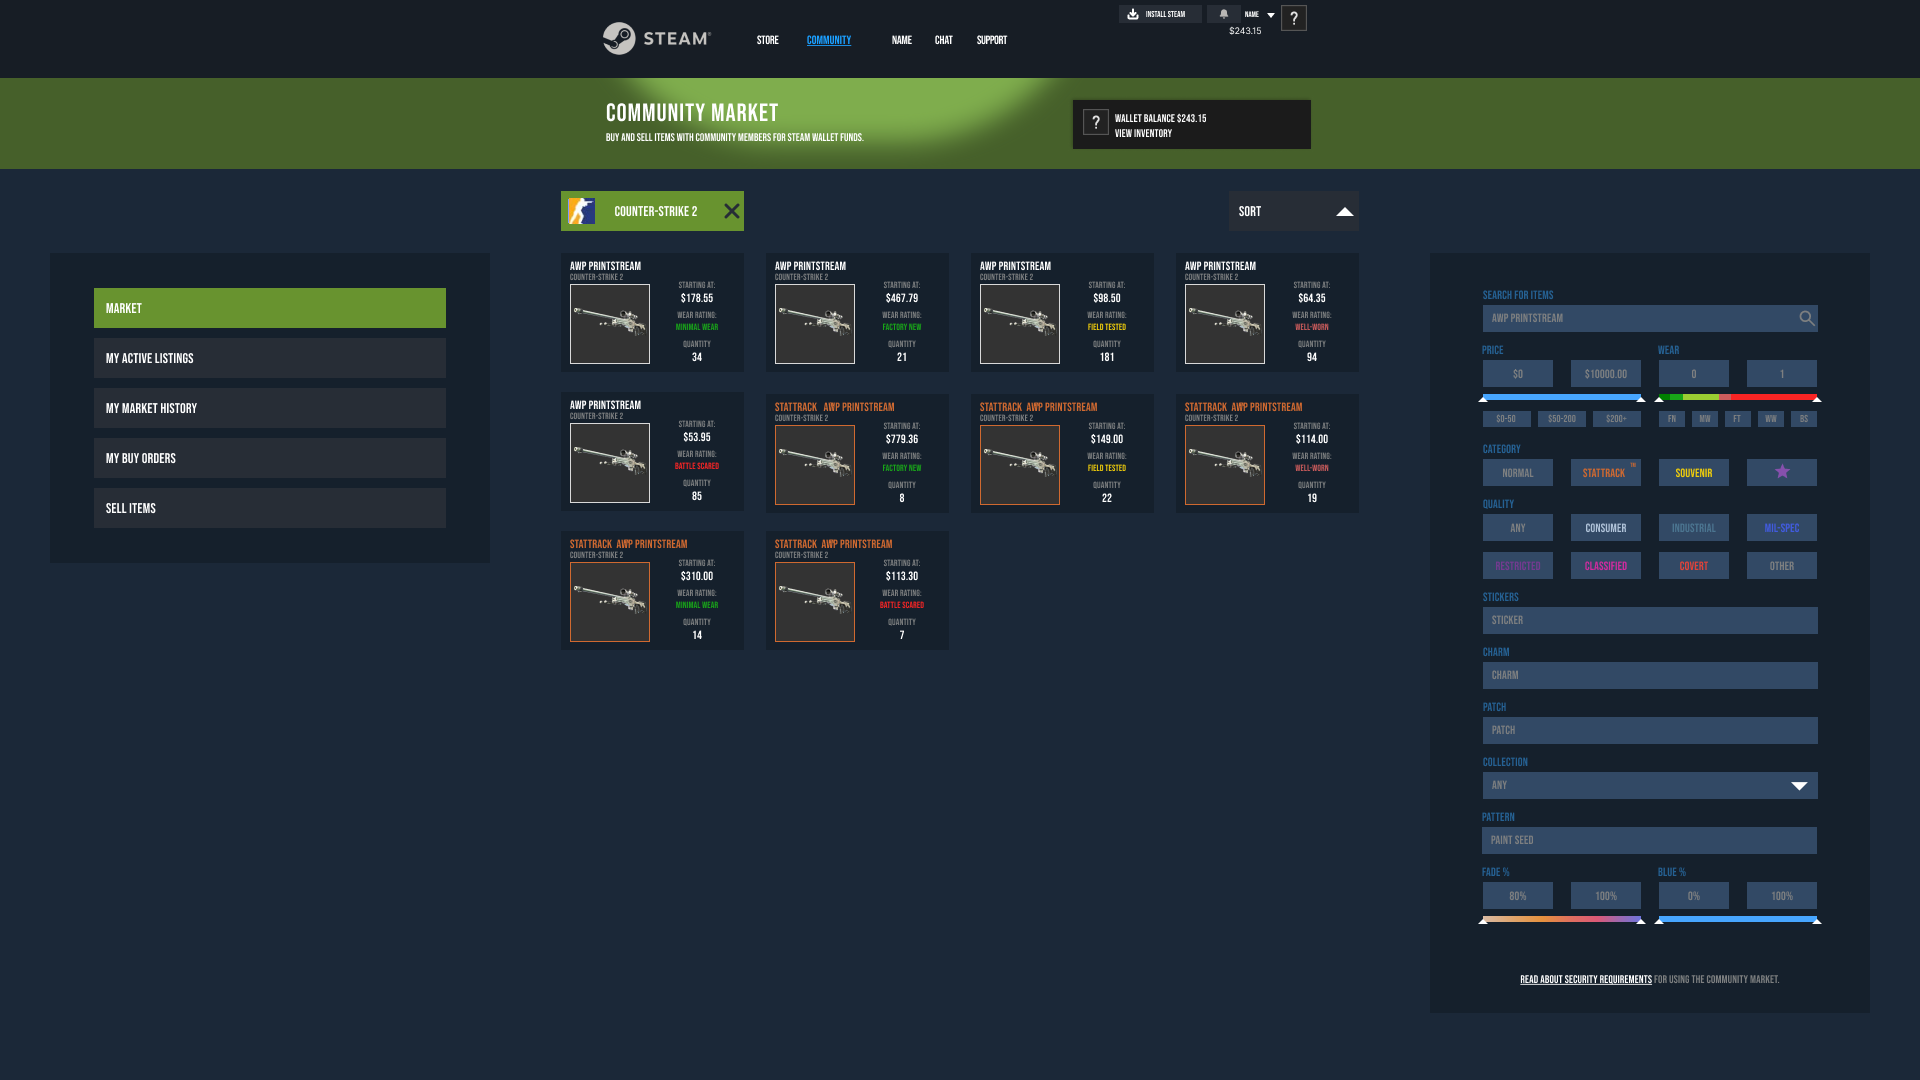This screenshot has width=1920, height=1080.
Task: Expand the Collection dropdown
Action: click(1799, 786)
